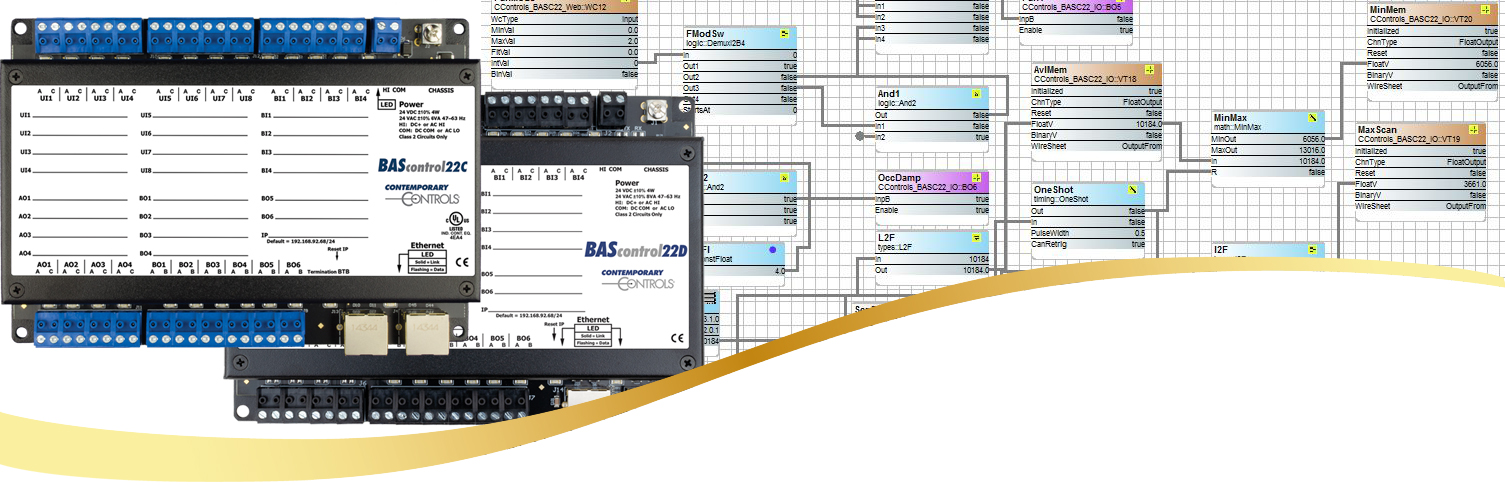Click the In2 row of And1
Viewport: 1505px width, 485px height.
(x=932, y=137)
